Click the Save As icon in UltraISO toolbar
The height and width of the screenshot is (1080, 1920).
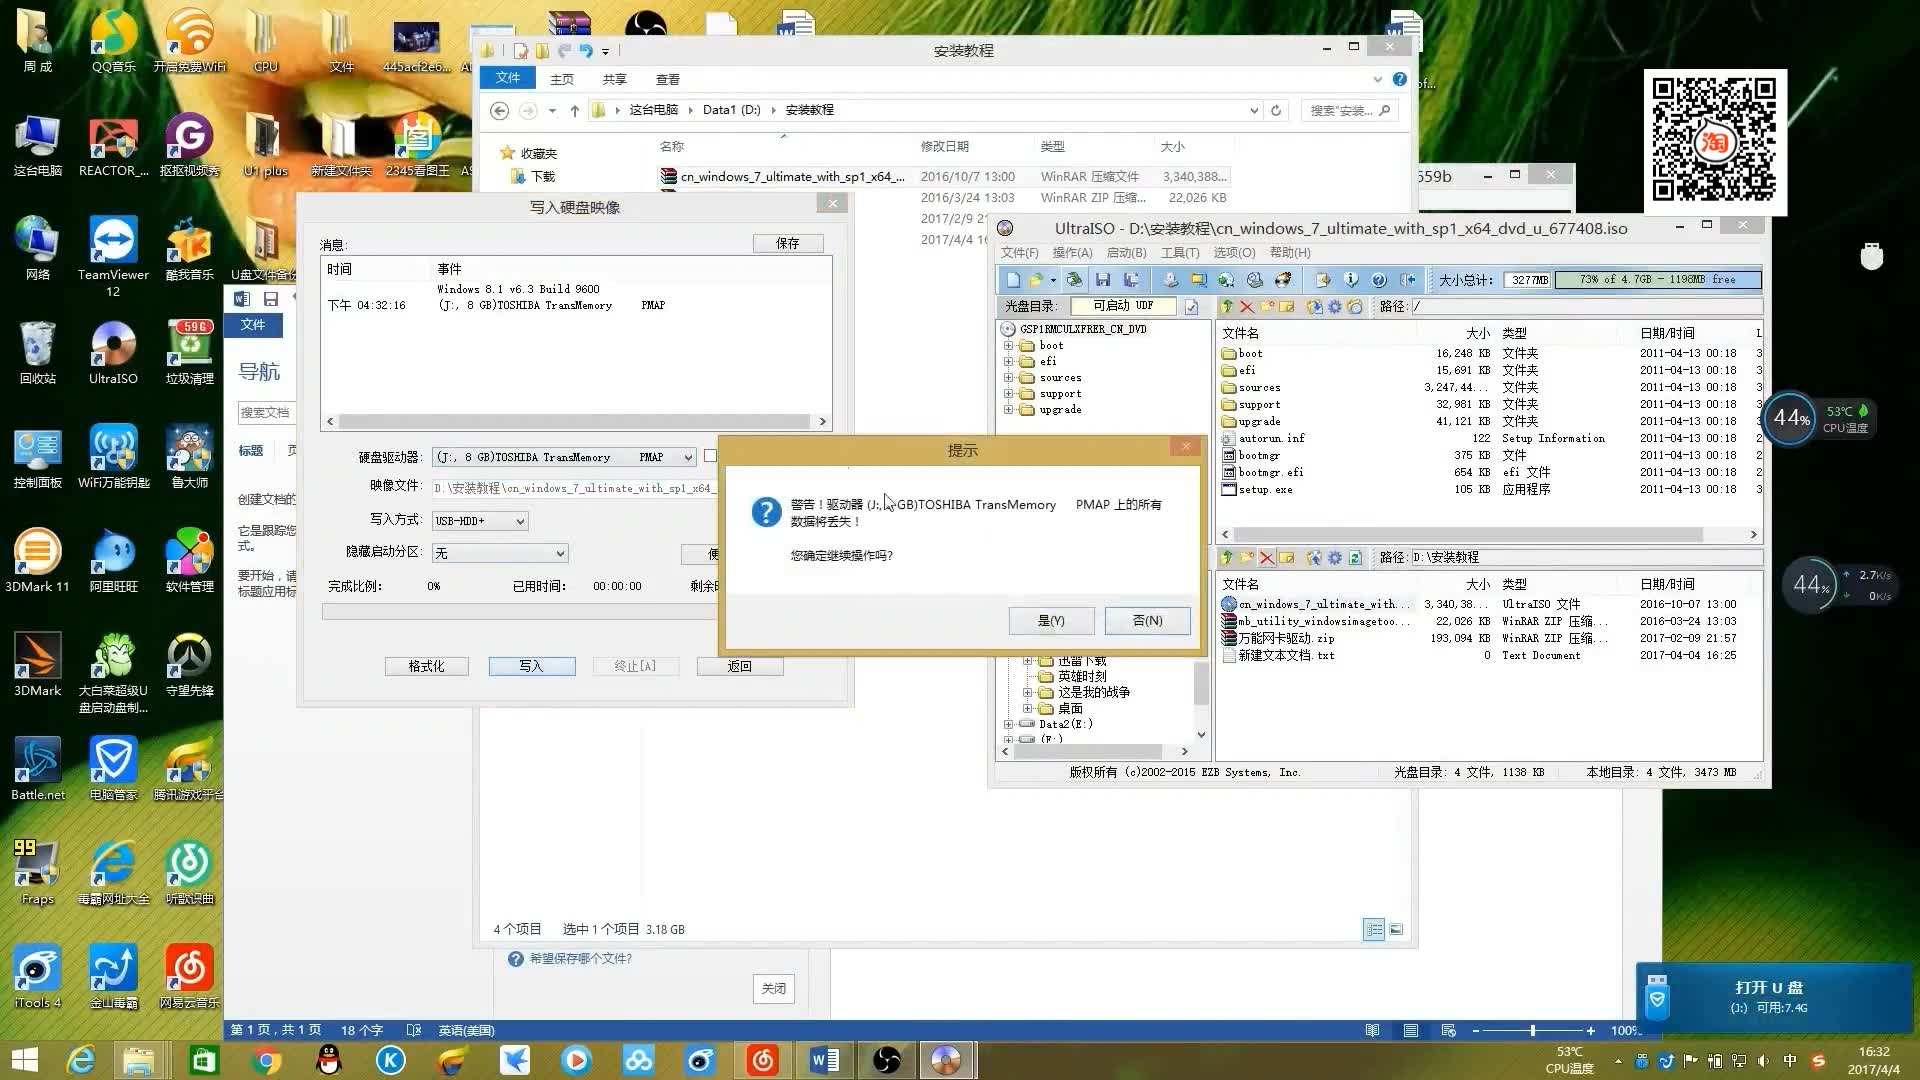tap(1131, 280)
